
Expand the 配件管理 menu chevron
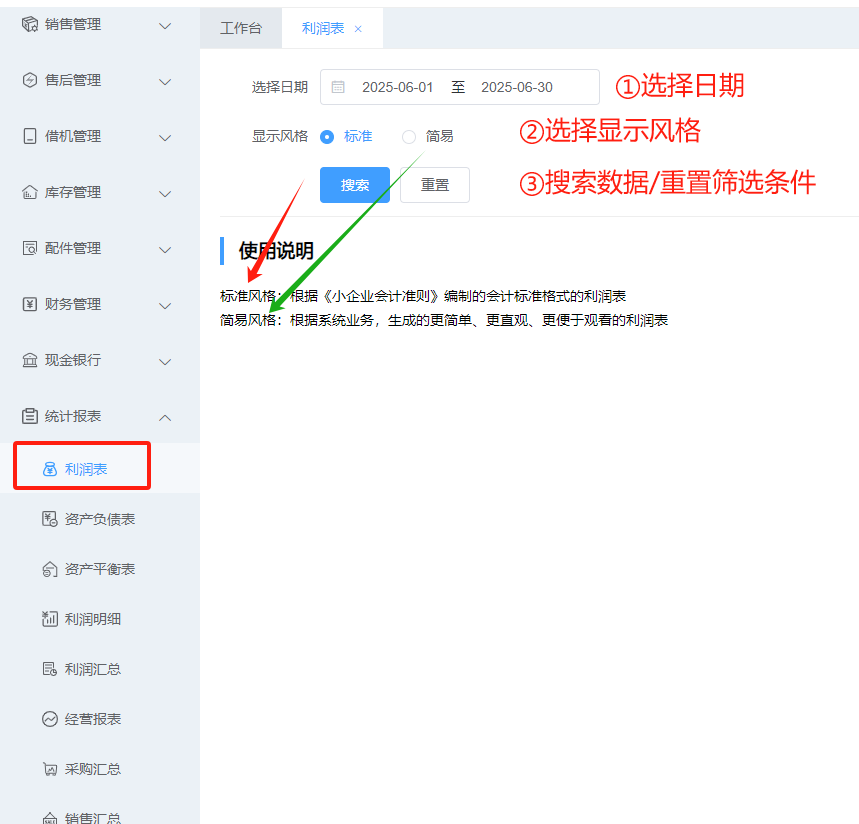pos(165,250)
